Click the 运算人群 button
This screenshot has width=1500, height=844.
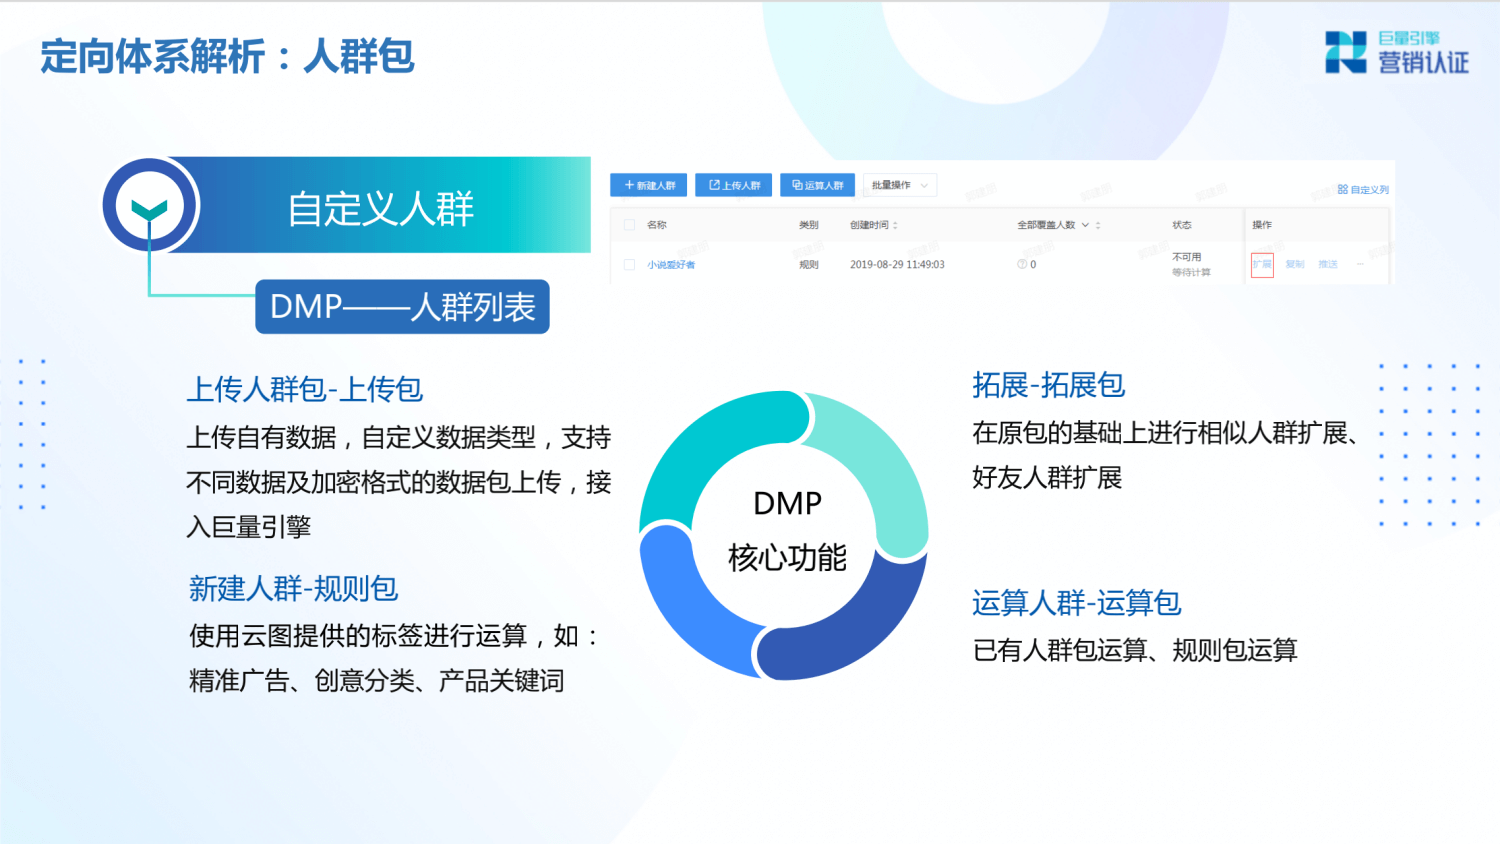[x=818, y=185]
